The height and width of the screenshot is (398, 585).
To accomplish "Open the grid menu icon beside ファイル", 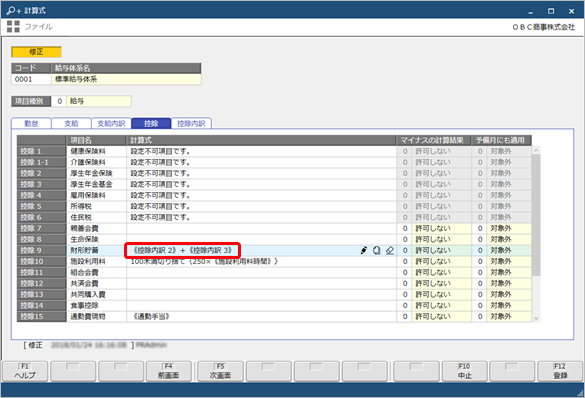I will coord(13,26).
